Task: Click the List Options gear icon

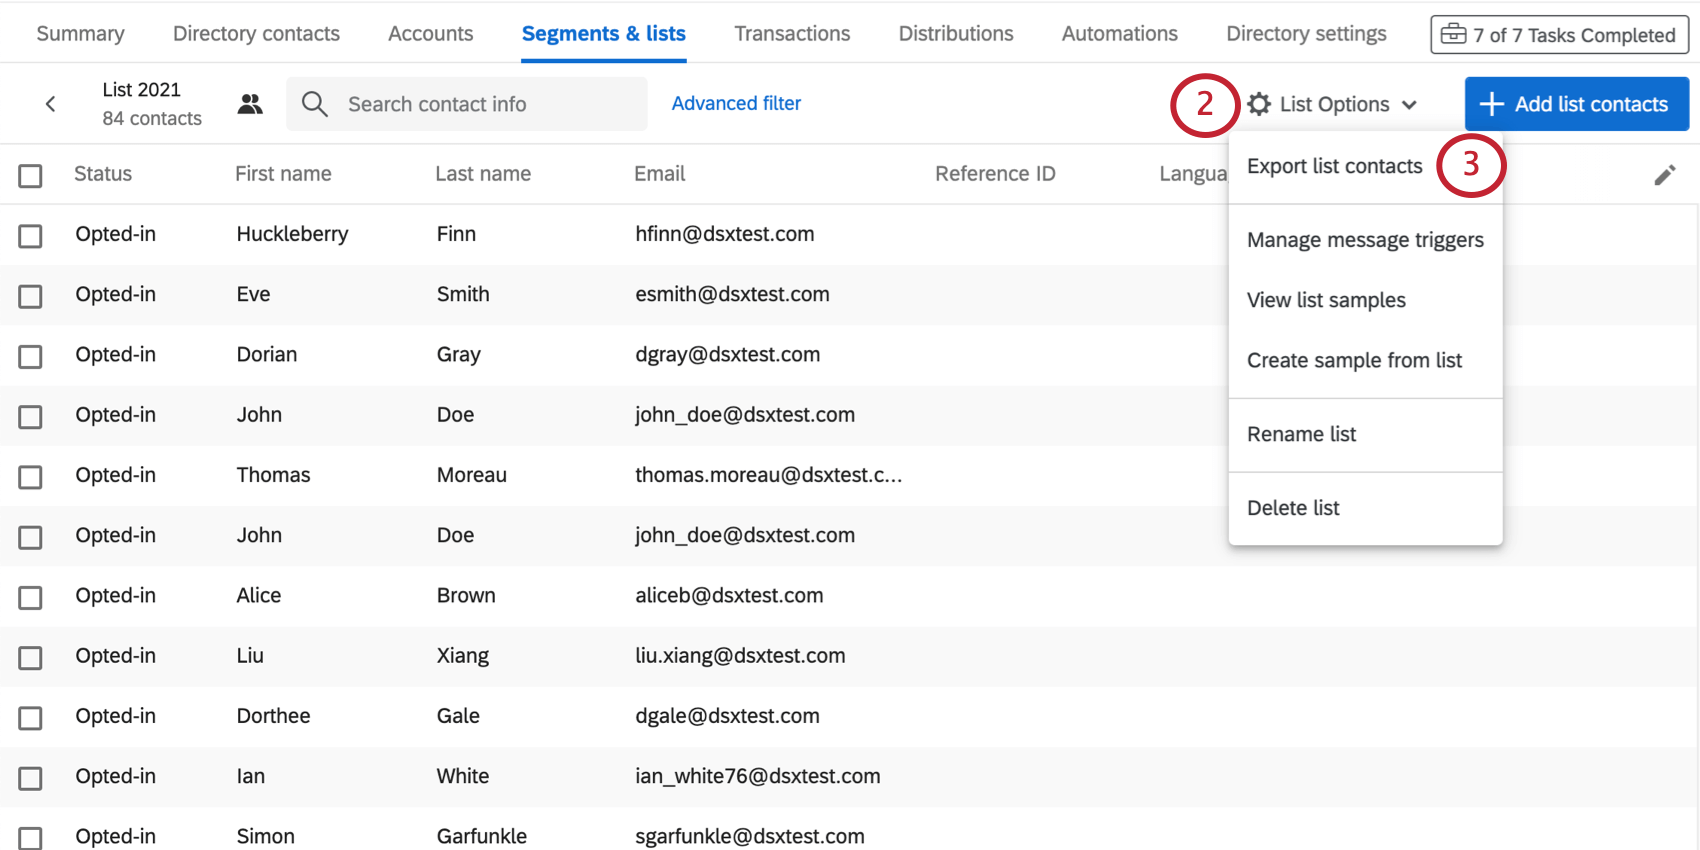Action: pos(1259,104)
